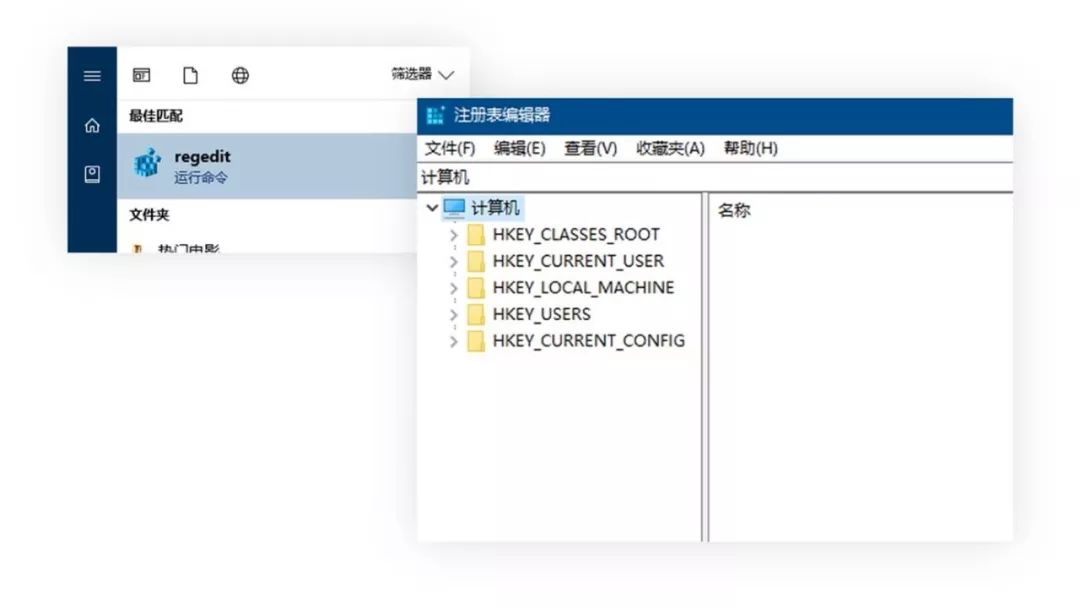This screenshot has height=608, width=1080.
Task: Select the apps filter icon above search results
Action: click(x=140, y=75)
